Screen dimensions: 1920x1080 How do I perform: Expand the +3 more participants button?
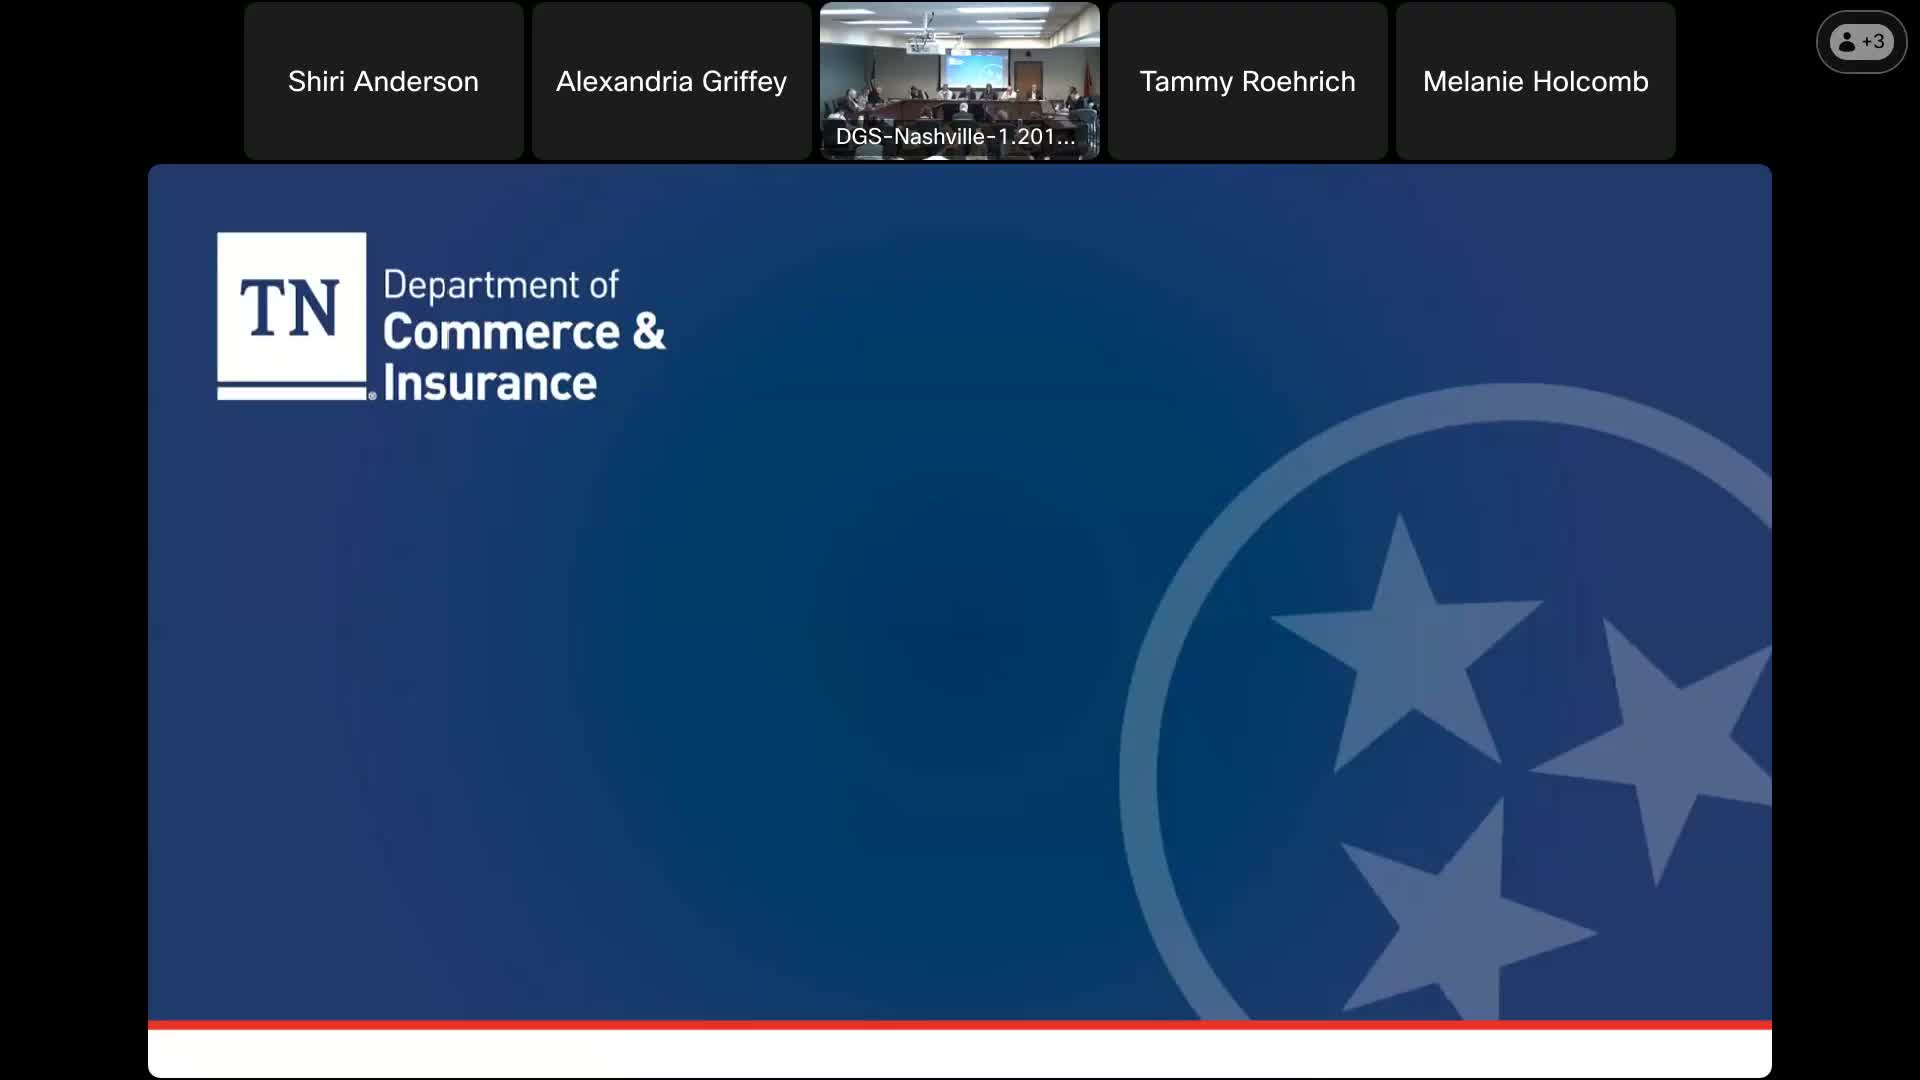coord(1861,42)
